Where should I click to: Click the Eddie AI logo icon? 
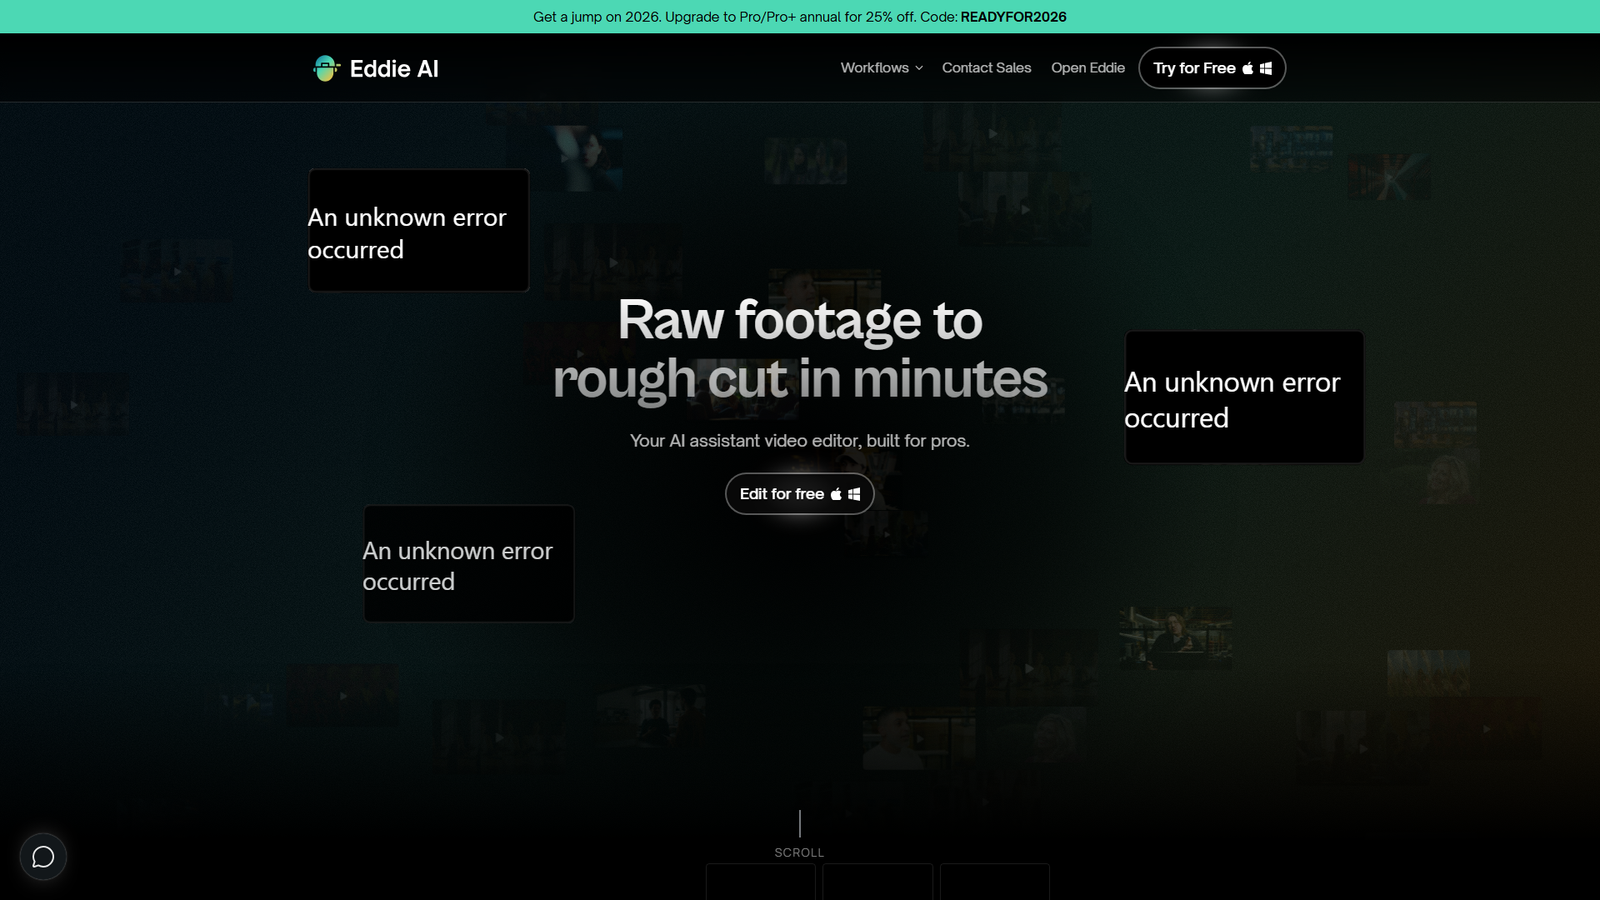click(325, 68)
